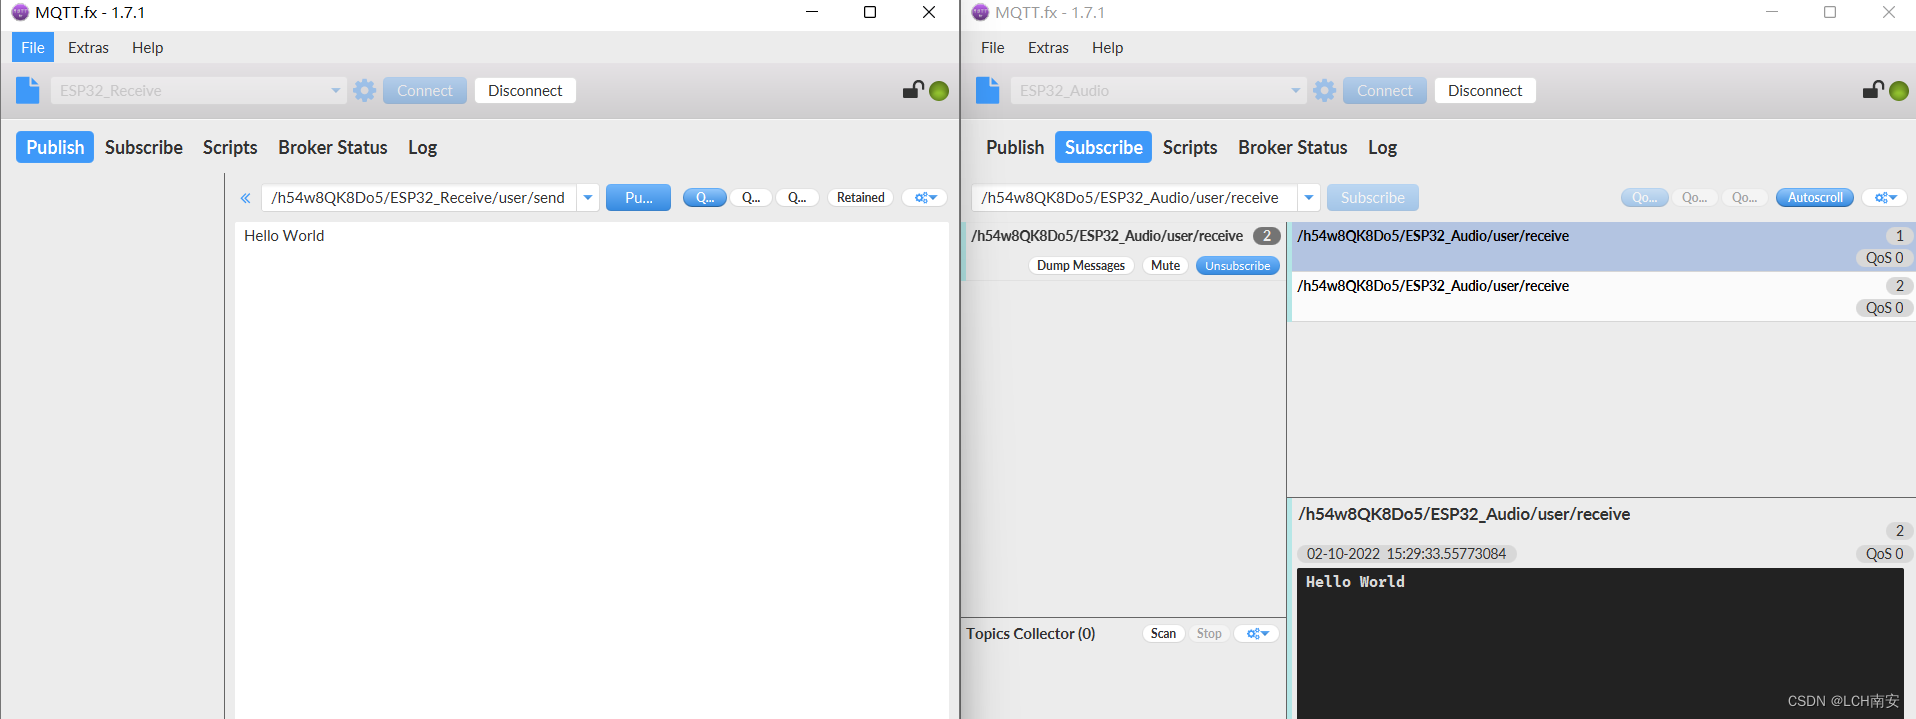The image size is (1916, 719).
Task: Open the Help menu in the right window
Action: click(1107, 47)
